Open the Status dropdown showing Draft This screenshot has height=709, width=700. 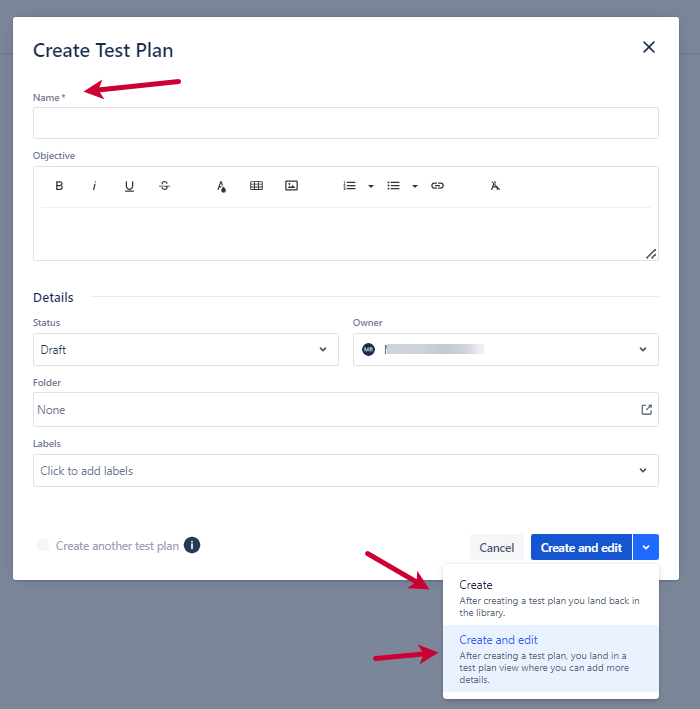(x=186, y=350)
